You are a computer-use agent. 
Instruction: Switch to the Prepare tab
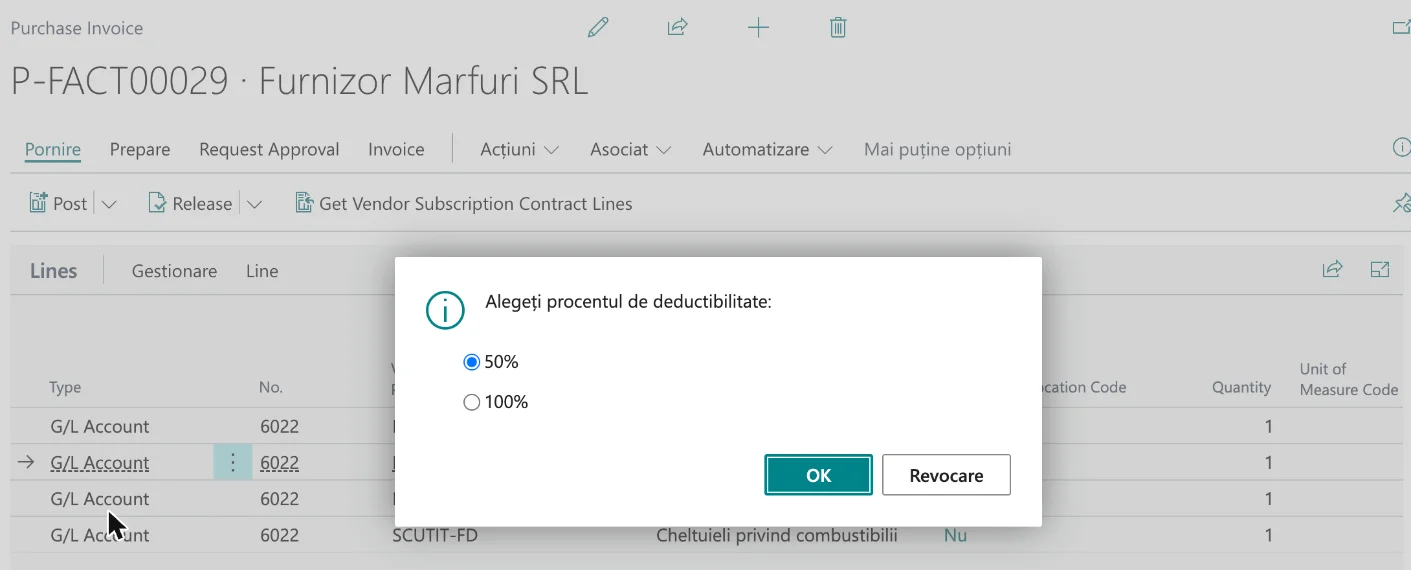tap(140, 149)
